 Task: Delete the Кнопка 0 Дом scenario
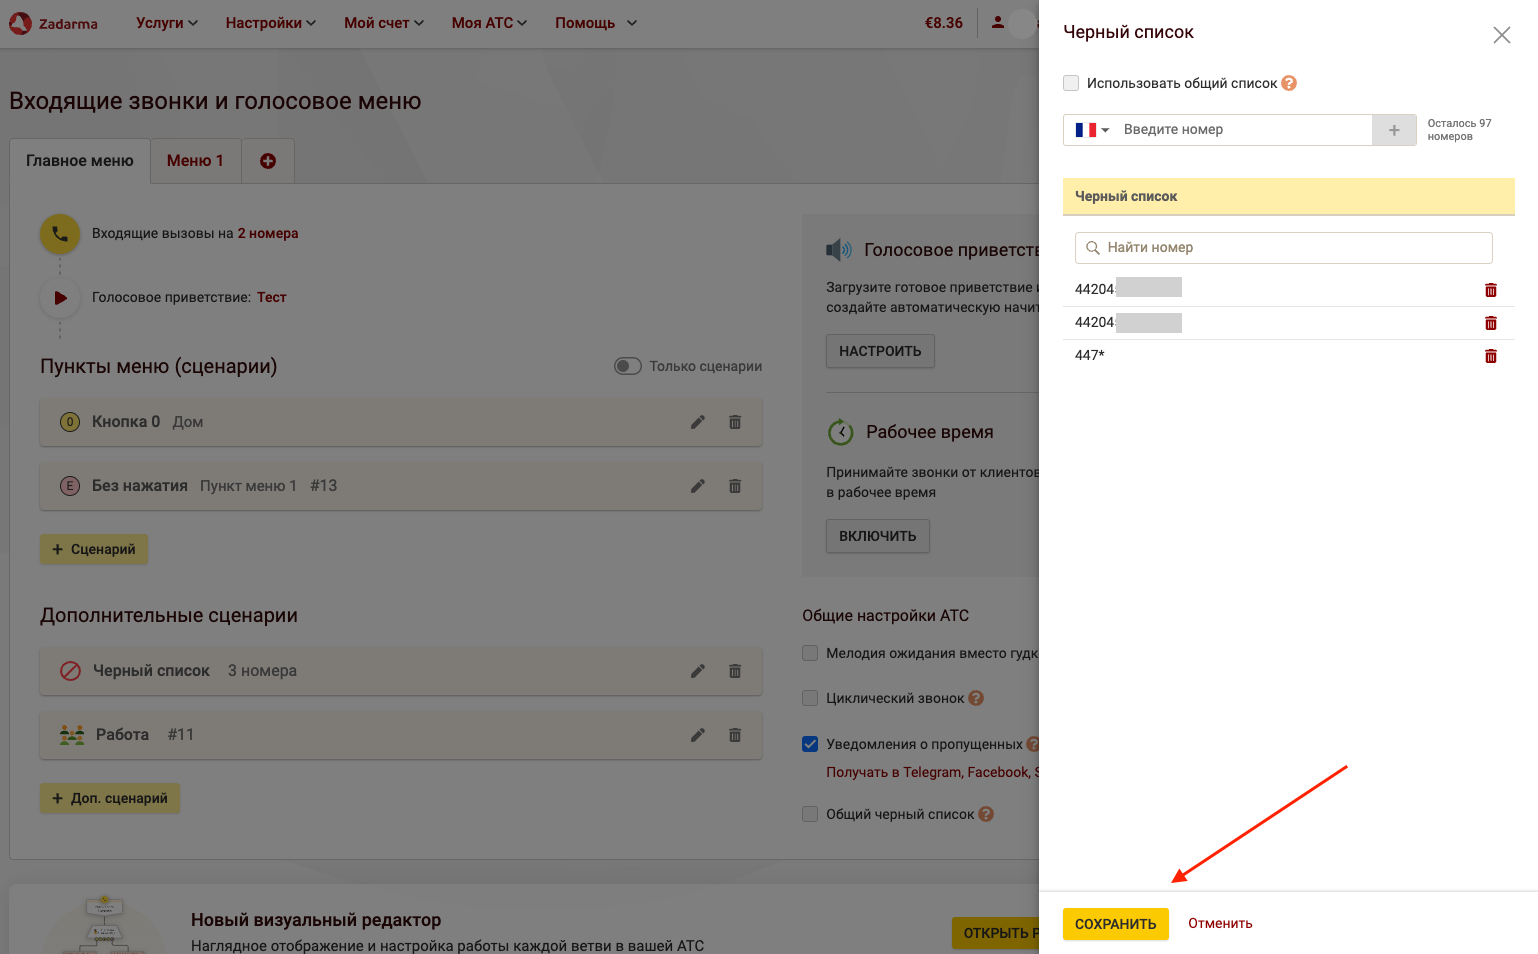pyautogui.click(x=735, y=422)
